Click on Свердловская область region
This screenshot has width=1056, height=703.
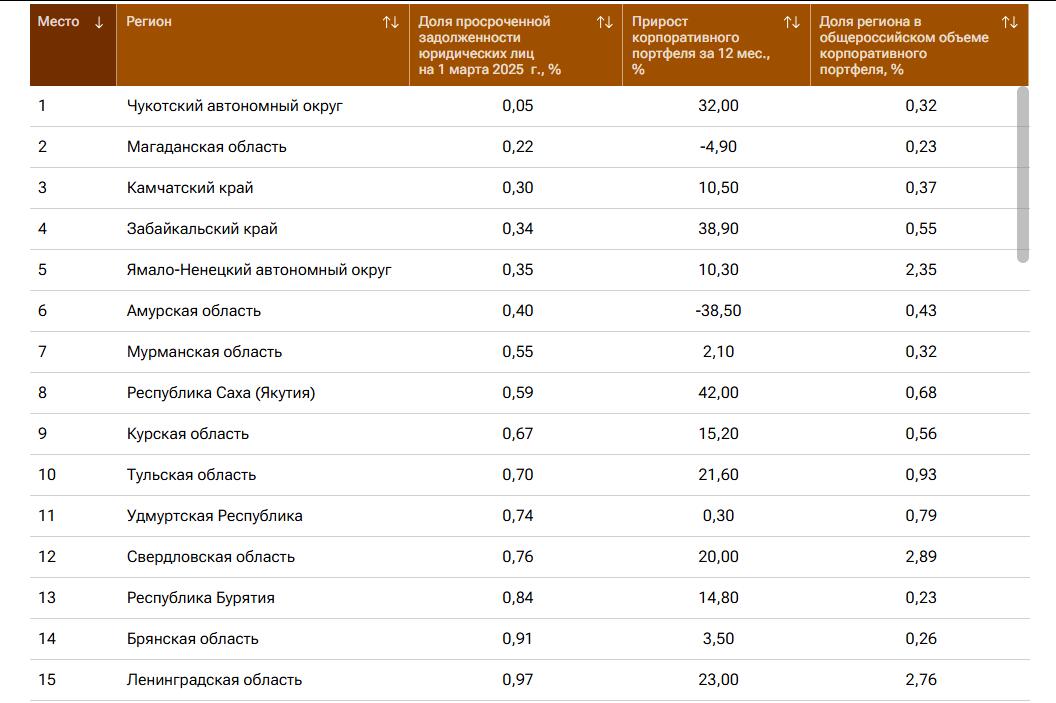click(211, 557)
